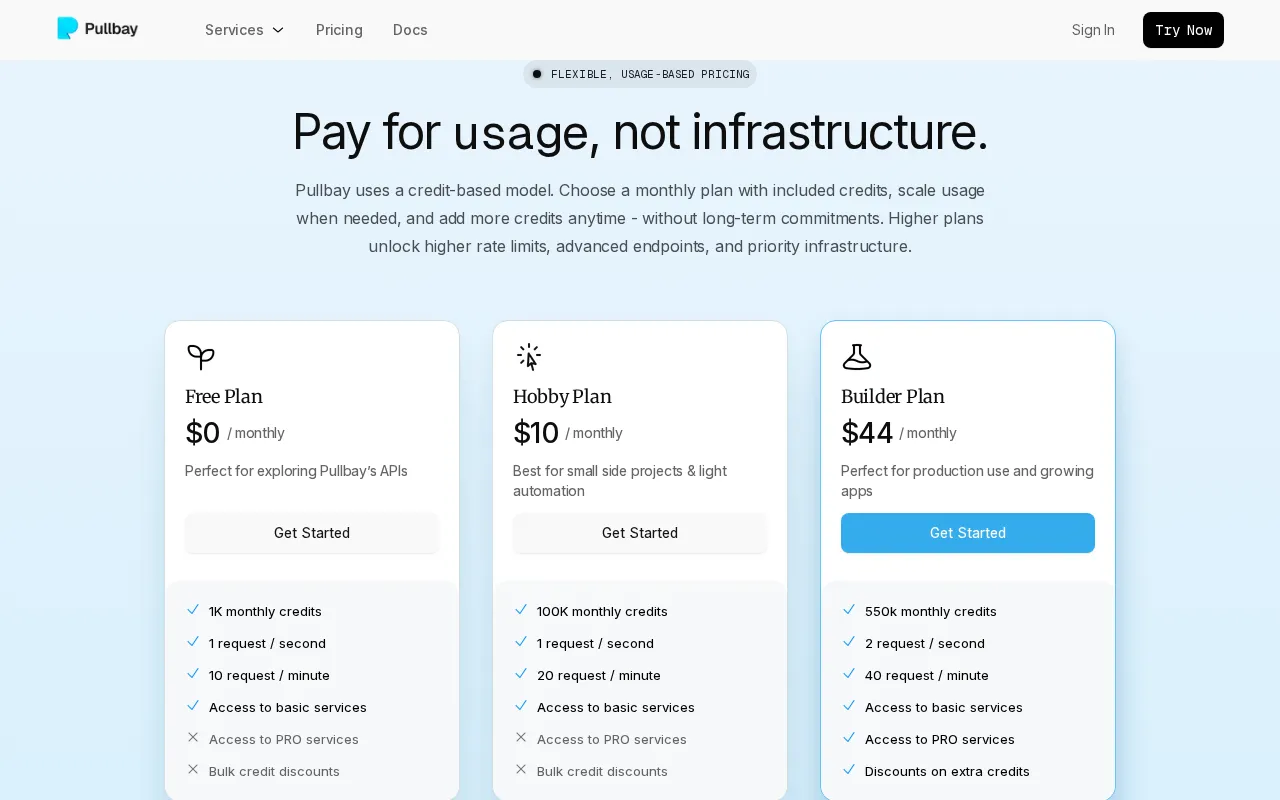
Task: Click the Pullbay logo icon
Action: click(67, 29)
